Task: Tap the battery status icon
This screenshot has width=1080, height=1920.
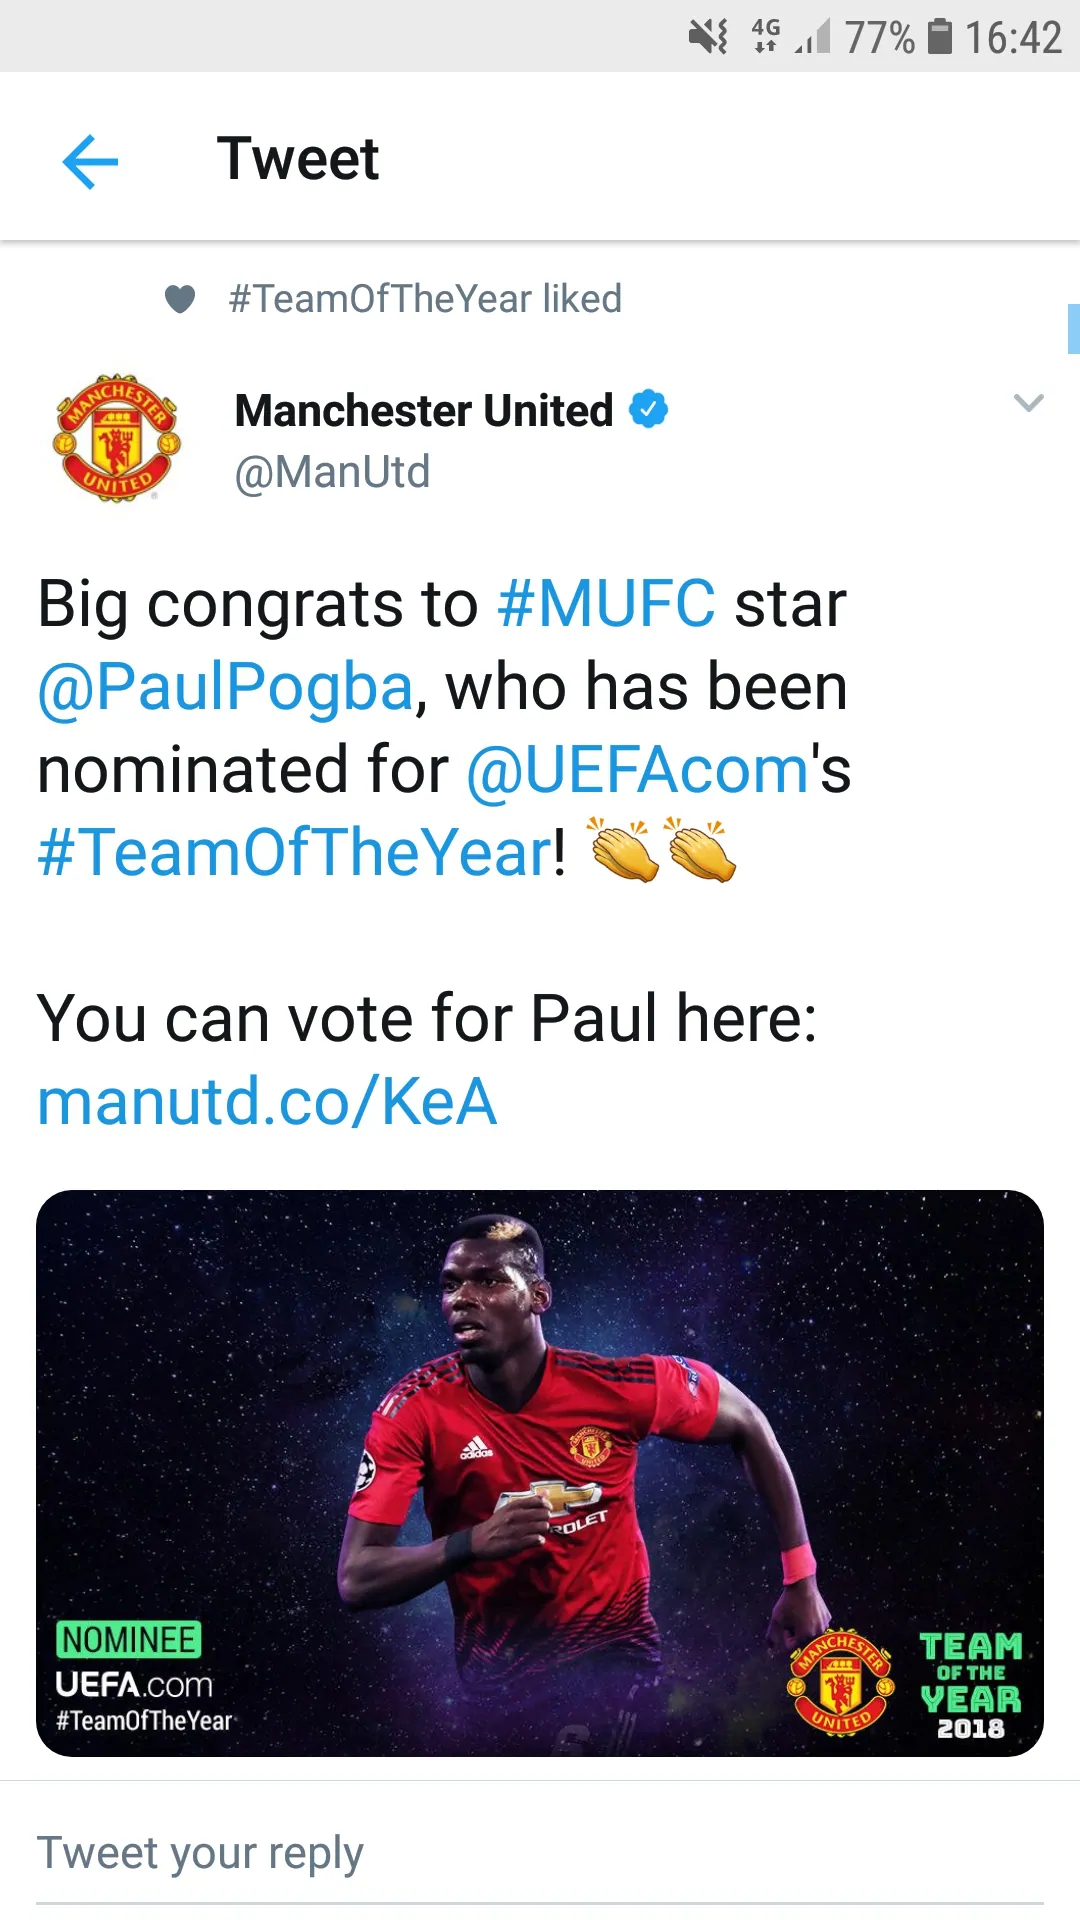Action: coord(939,37)
